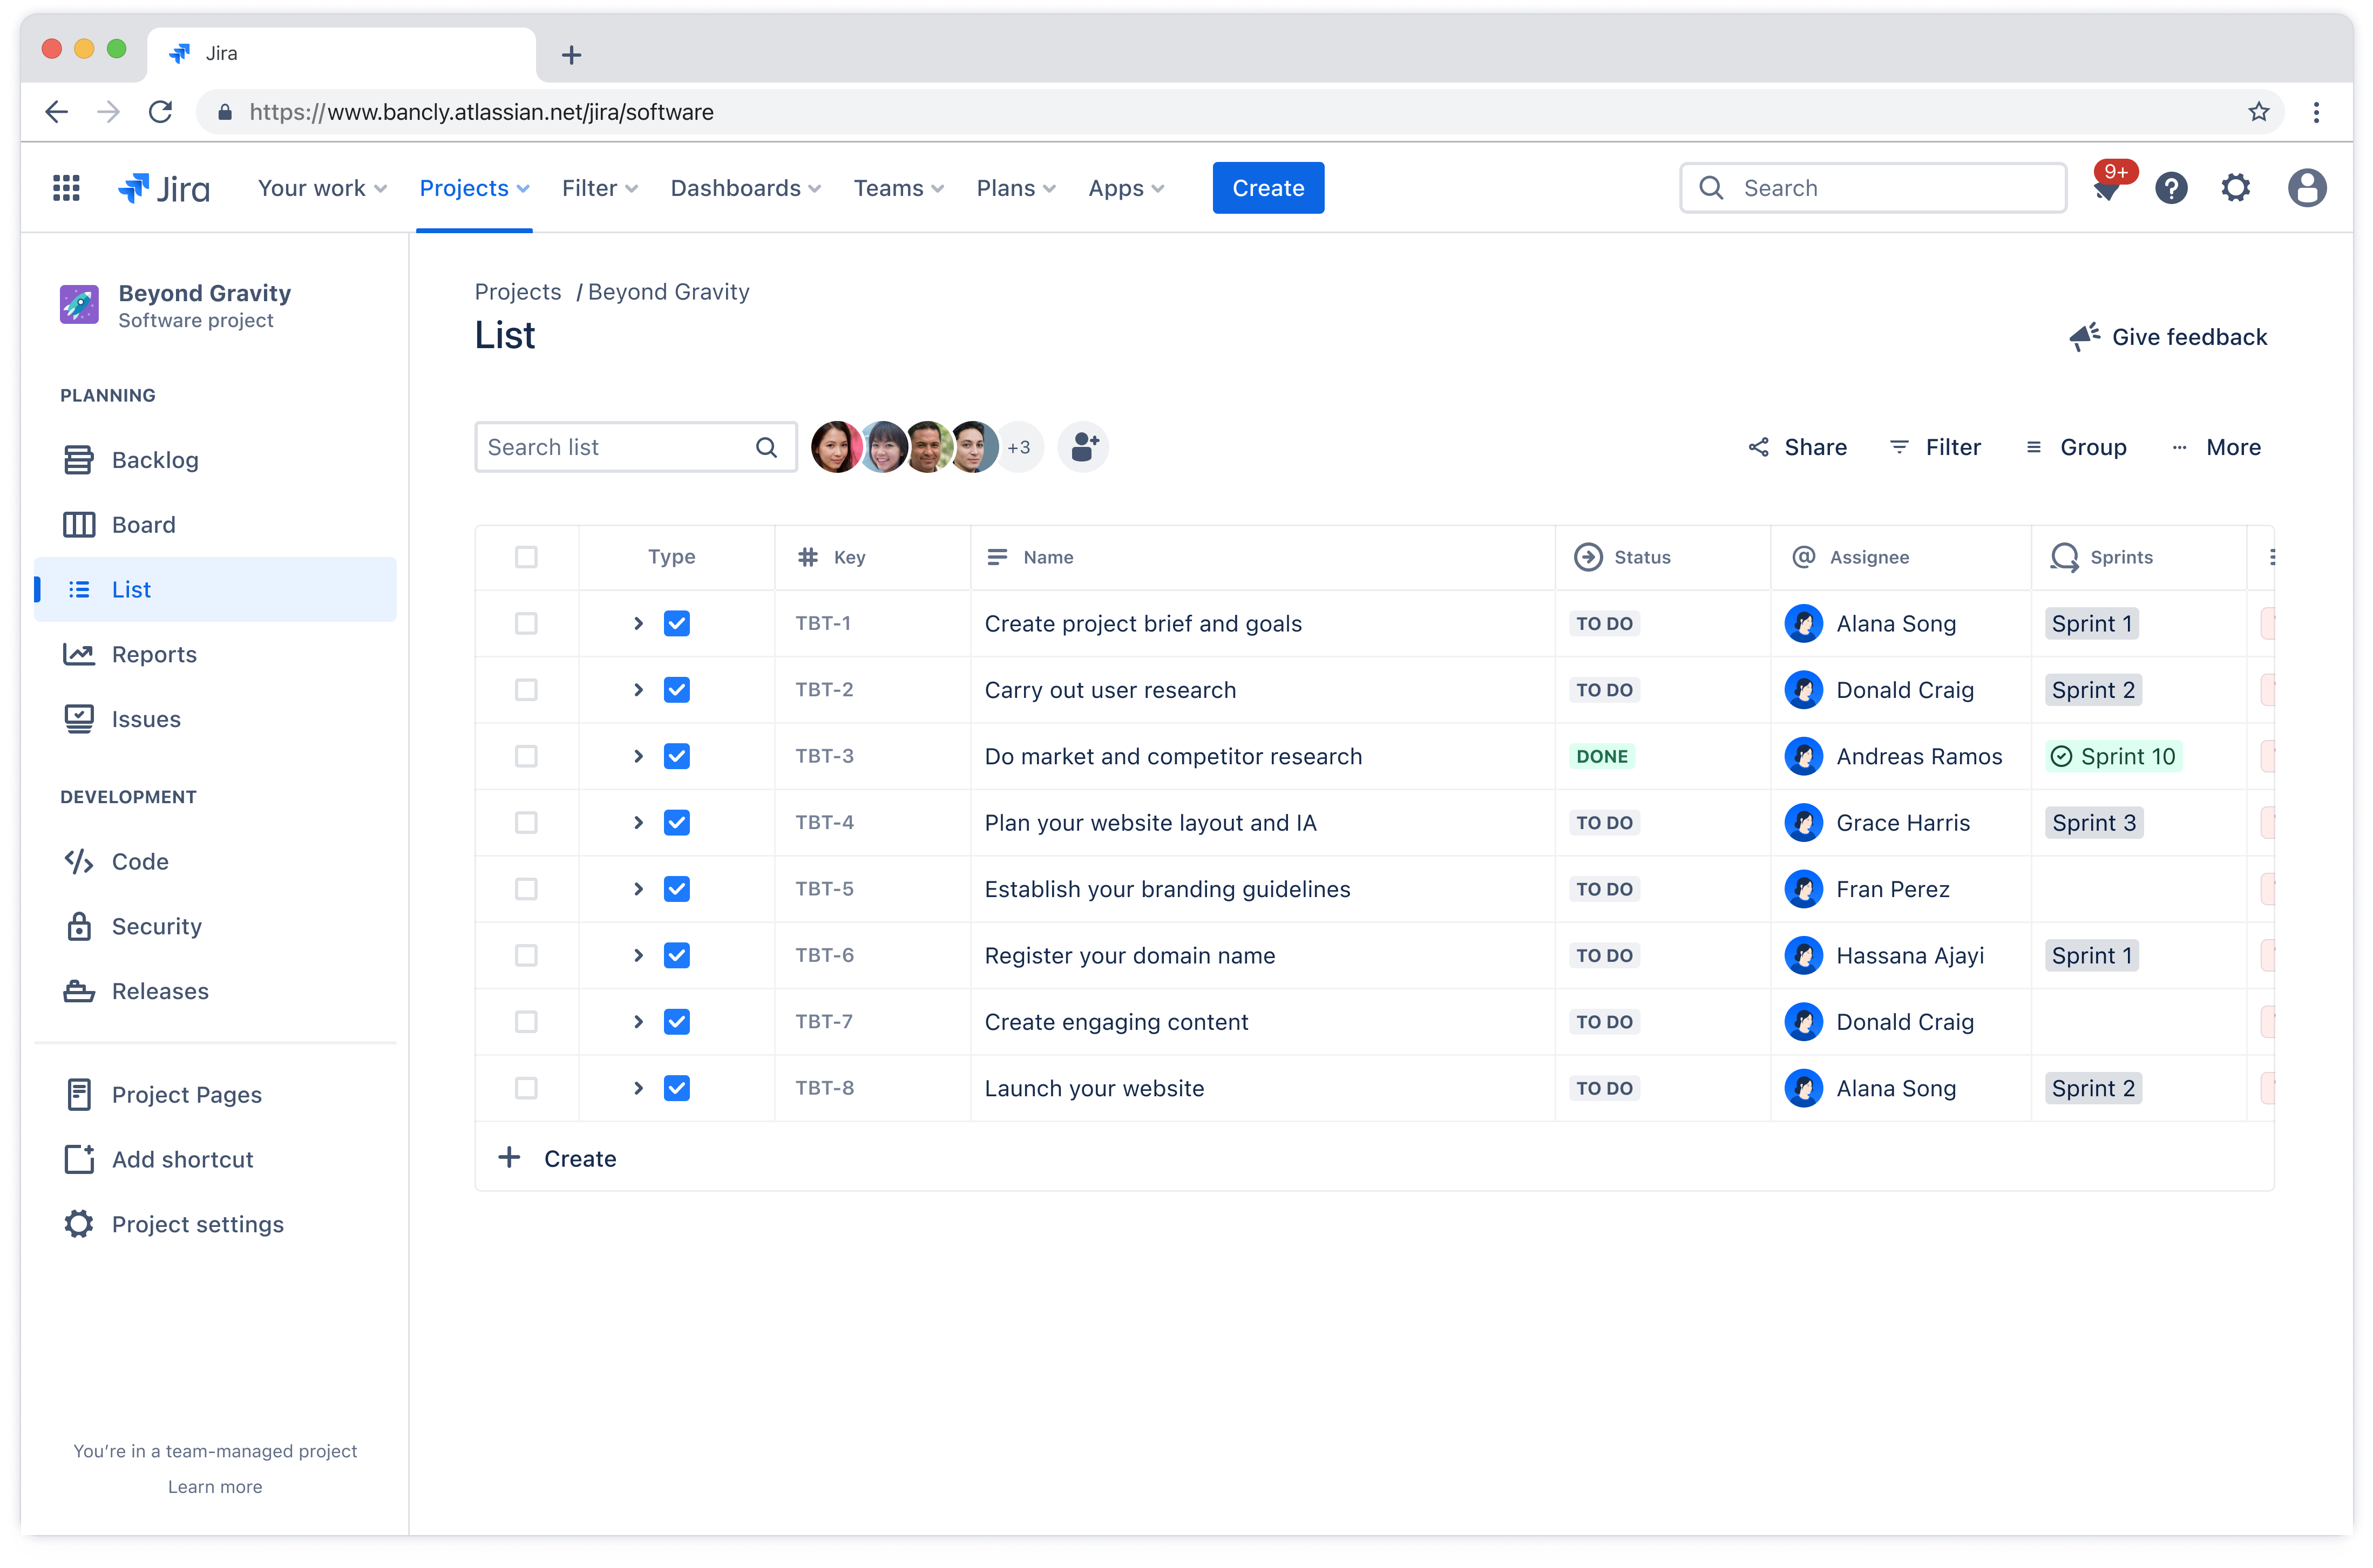Click the blue Create button
2373x1568 pixels.
pos(1267,187)
